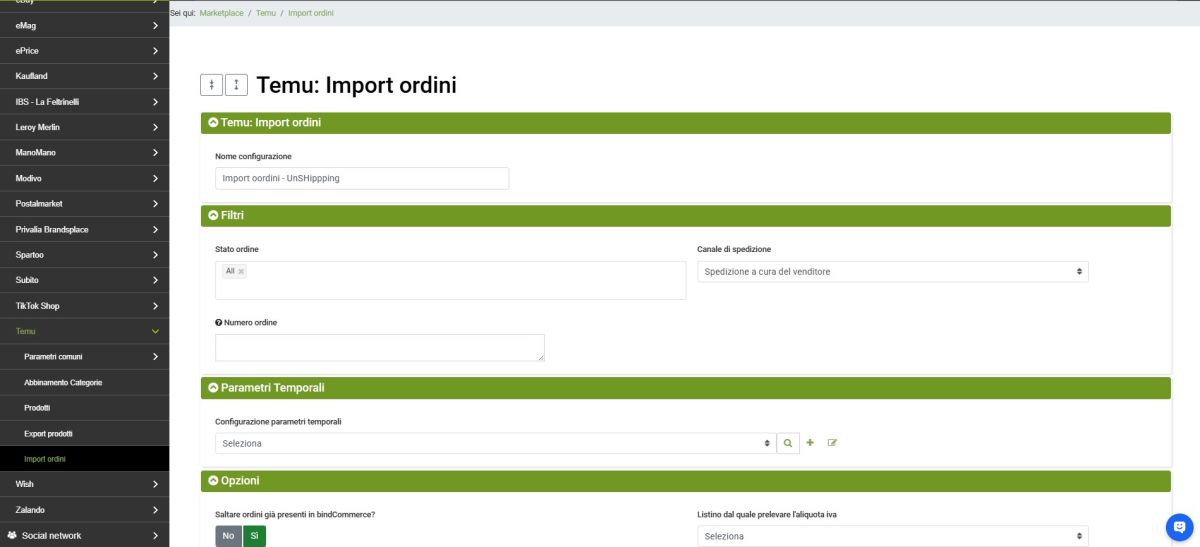Click the Social network people icon
Viewport: 1200px width, 547px height.
[12, 536]
